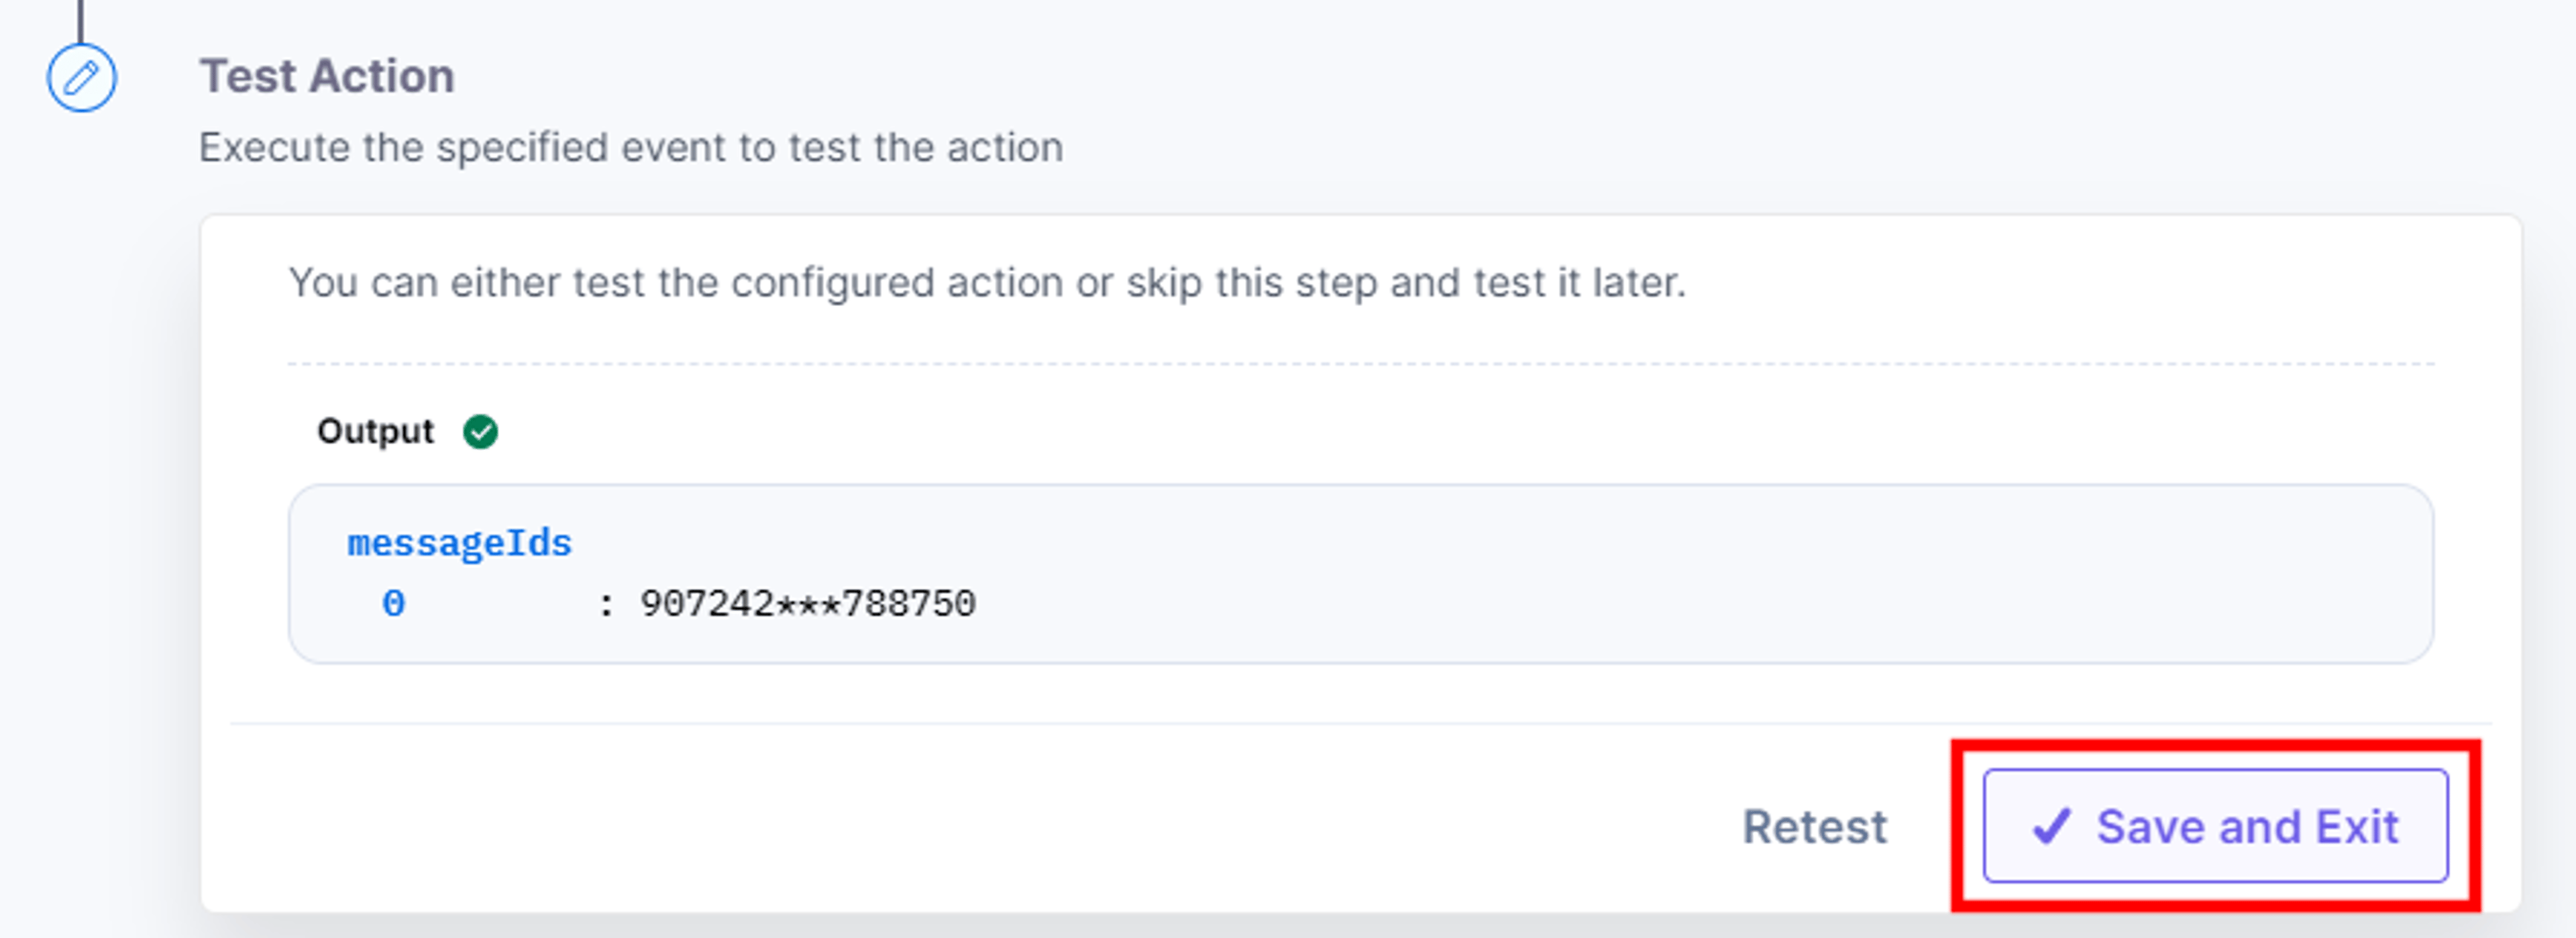Click the vertical connector line above pencil icon
Viewport: 2576px width, 938px height.
pos(81,21)
